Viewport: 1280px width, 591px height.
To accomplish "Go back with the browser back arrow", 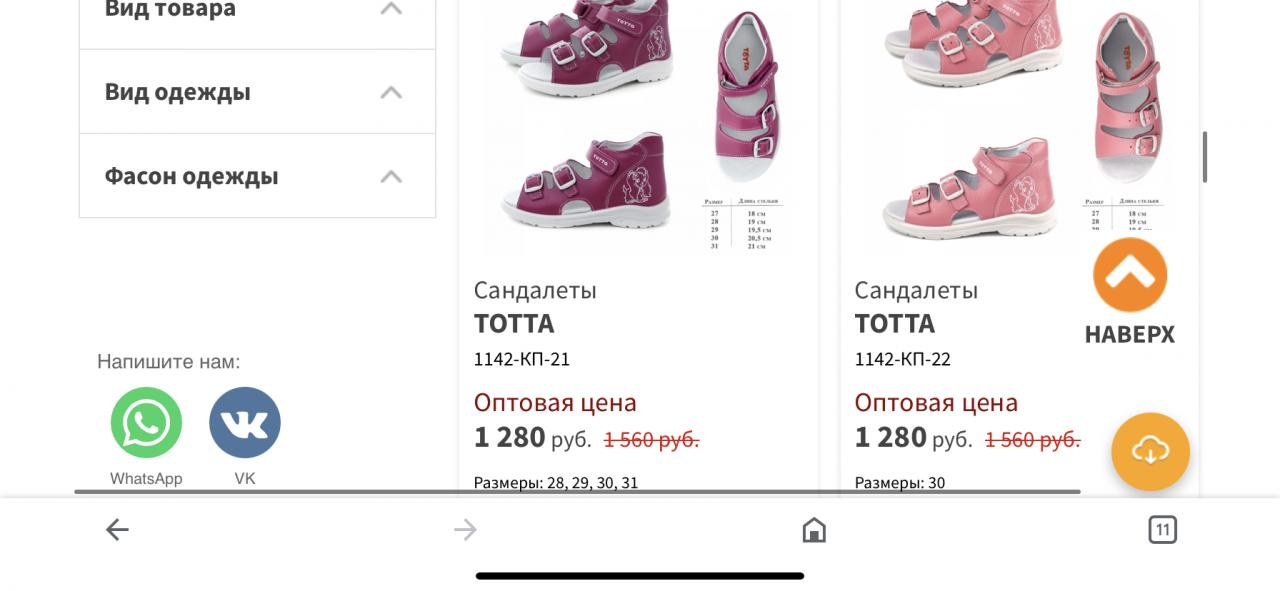I will click(x=117, y=530).
